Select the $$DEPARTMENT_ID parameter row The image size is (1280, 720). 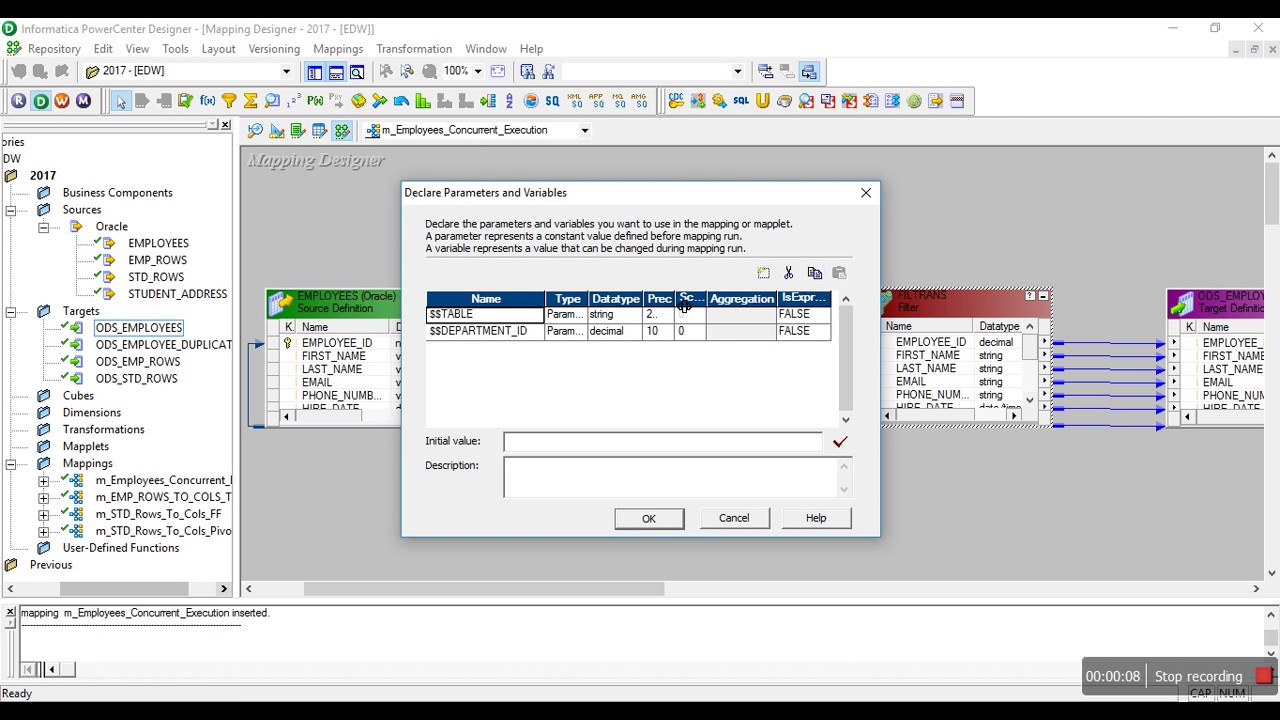click(628, 331)
